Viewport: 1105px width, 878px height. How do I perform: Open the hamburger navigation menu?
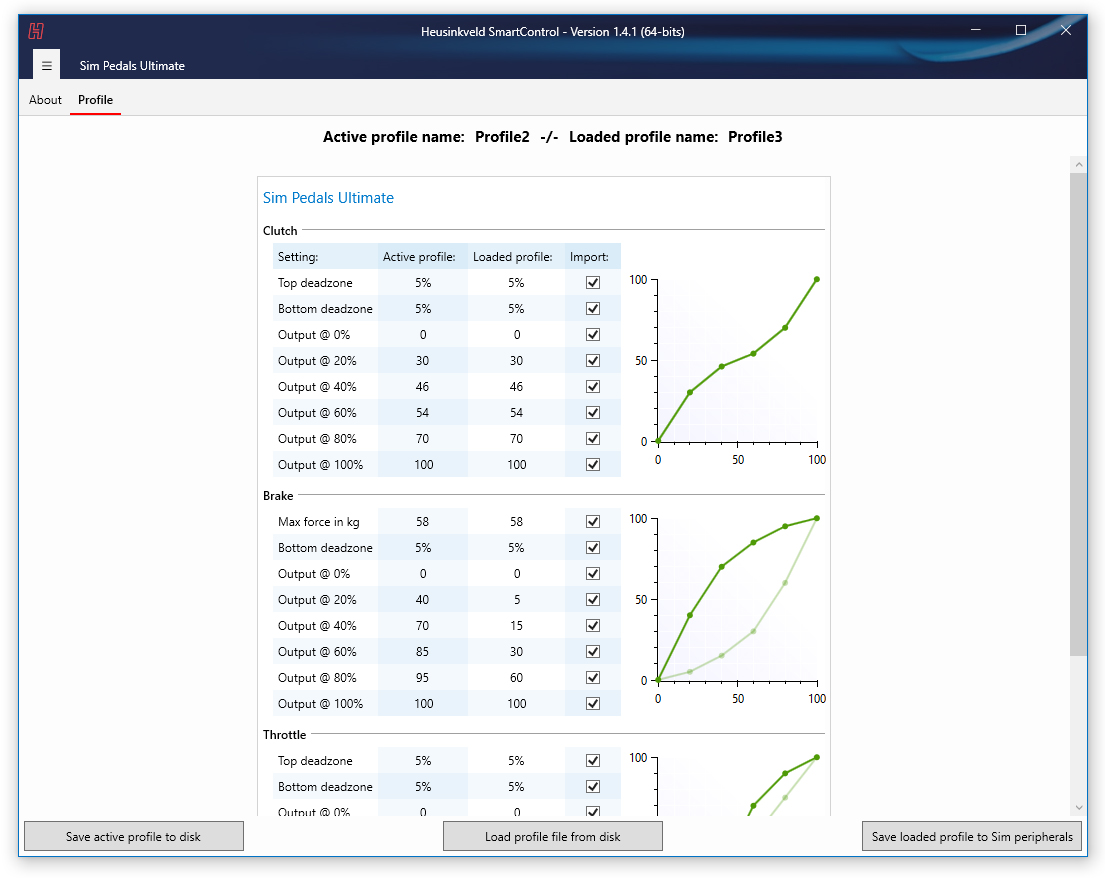(47, 66)
